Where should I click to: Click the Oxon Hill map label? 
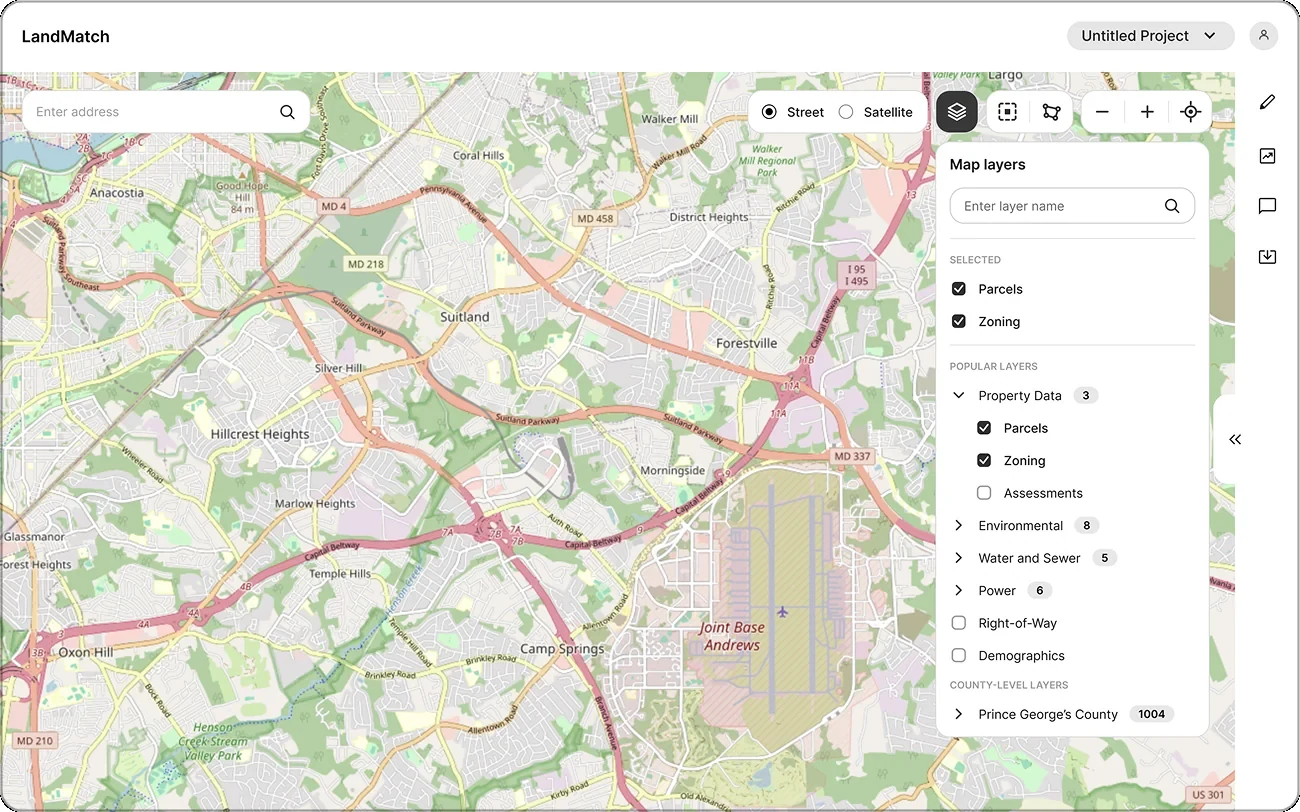tap(86, 652)
